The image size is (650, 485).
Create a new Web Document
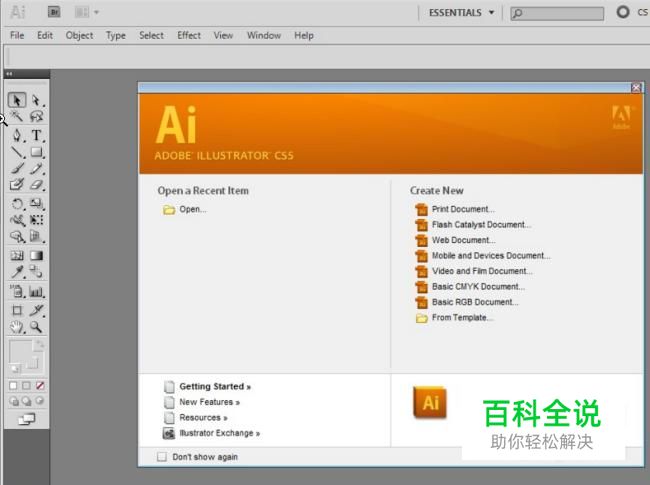[x=455, y=240]
